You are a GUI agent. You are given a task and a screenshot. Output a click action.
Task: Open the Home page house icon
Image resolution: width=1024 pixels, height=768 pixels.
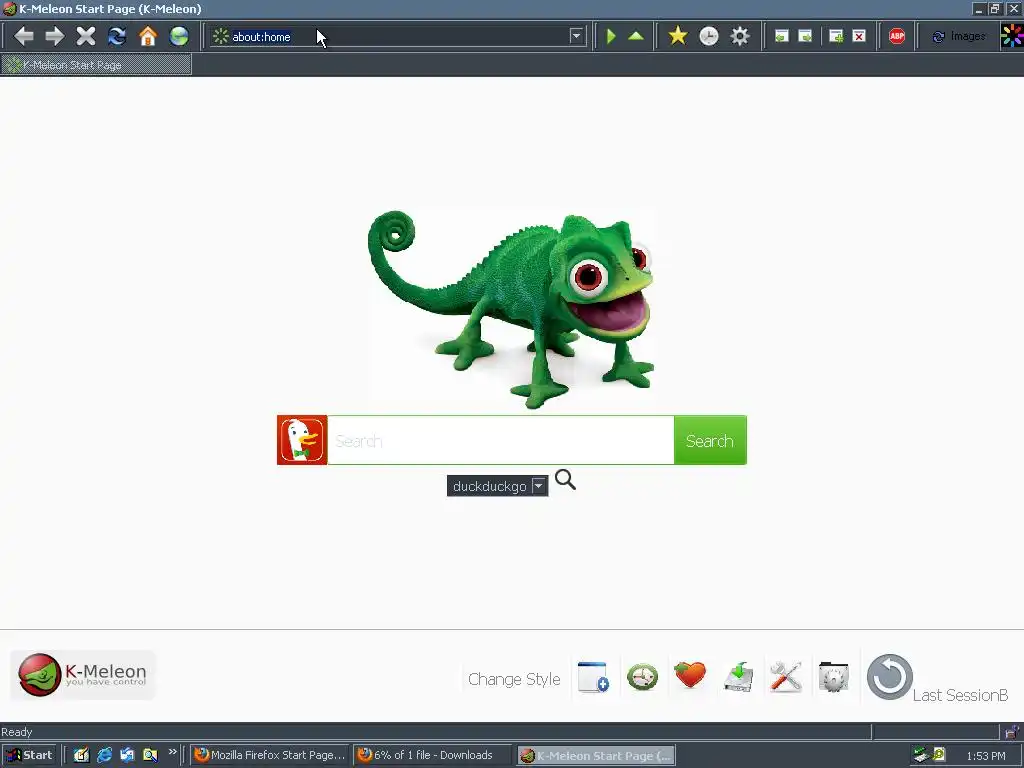tap(148, 36)
